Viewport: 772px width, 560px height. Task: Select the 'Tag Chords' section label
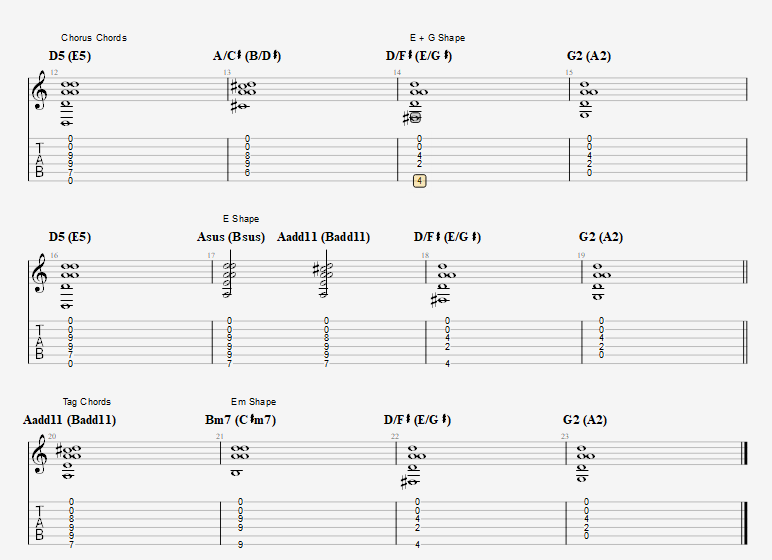87,402
